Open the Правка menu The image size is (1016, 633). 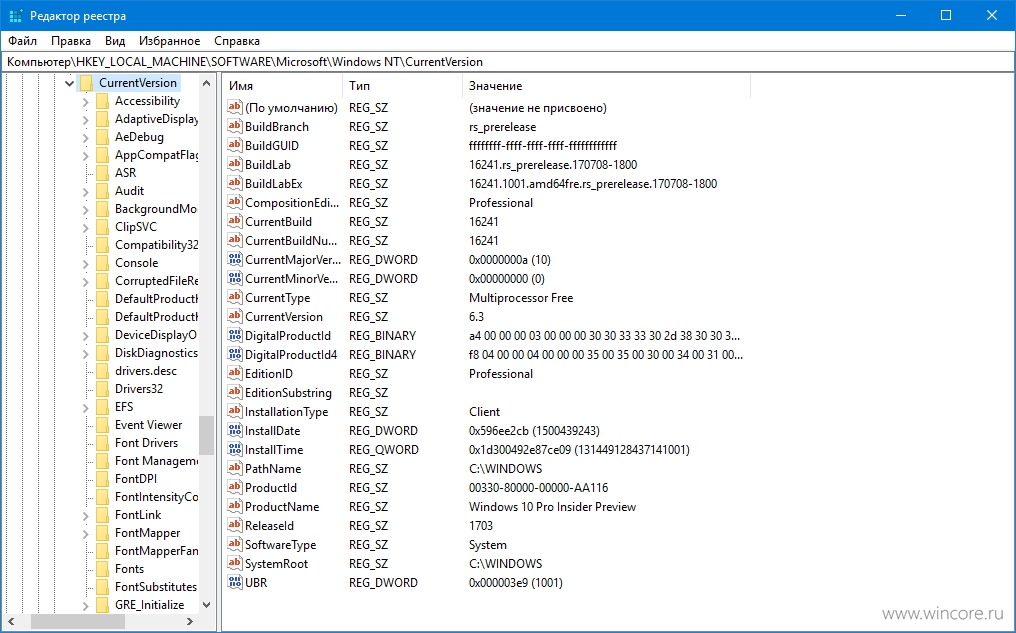(71, 41)
